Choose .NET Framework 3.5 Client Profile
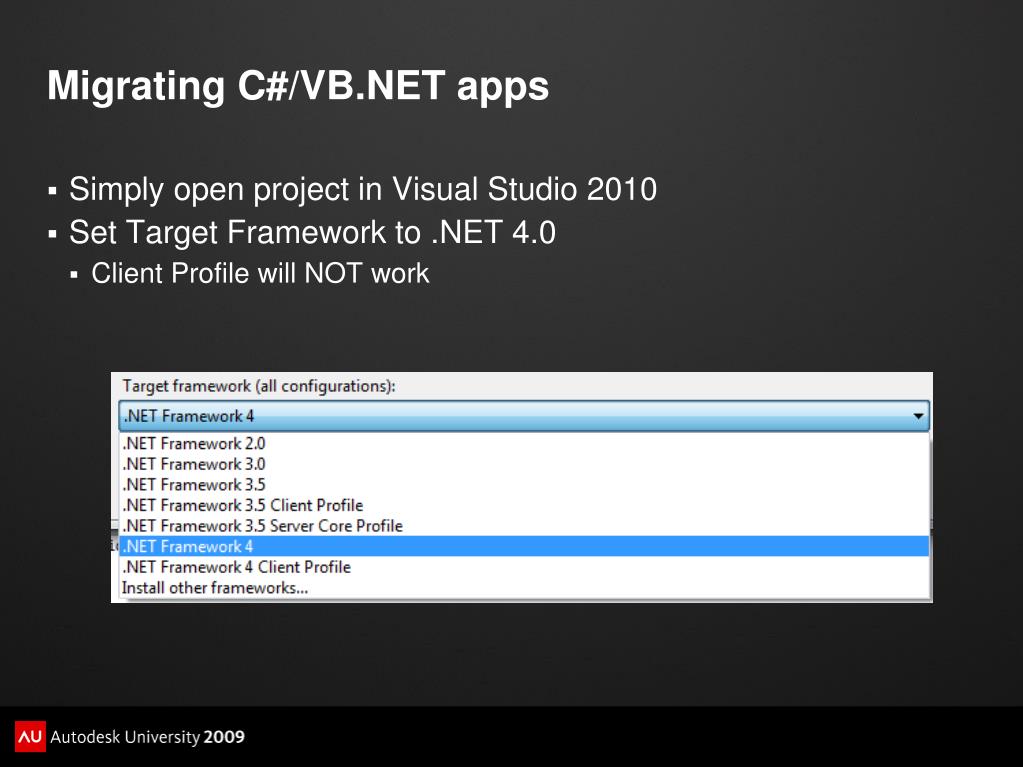Viewport: 1023px width, 767px height. pyautogui.click(x=525, y=505)
